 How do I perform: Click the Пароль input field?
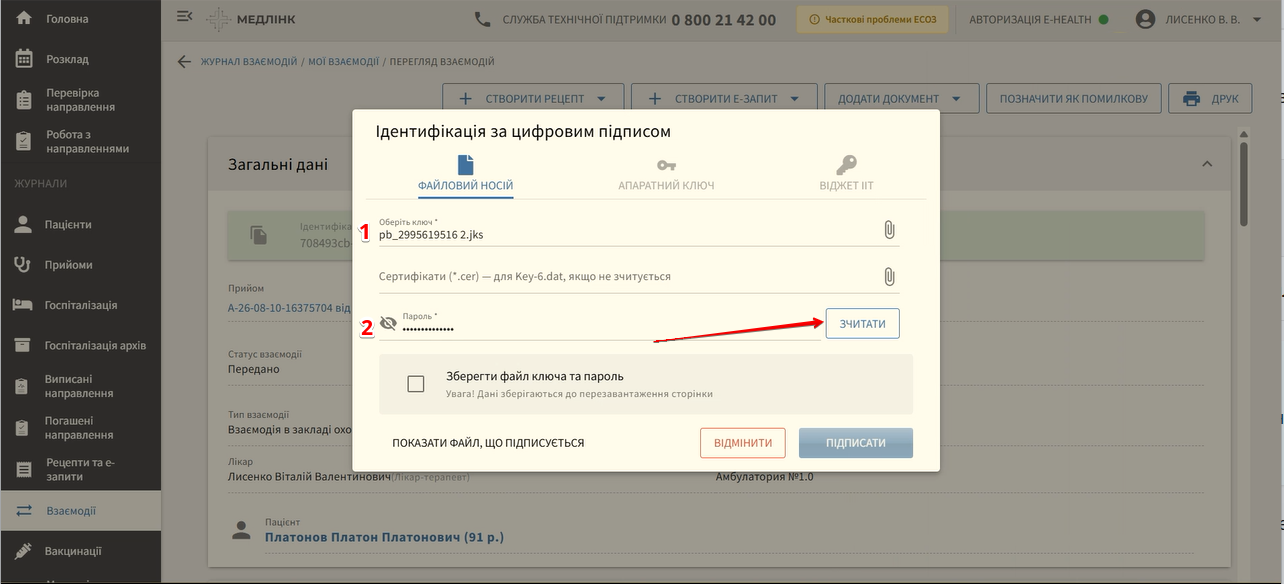610,326
